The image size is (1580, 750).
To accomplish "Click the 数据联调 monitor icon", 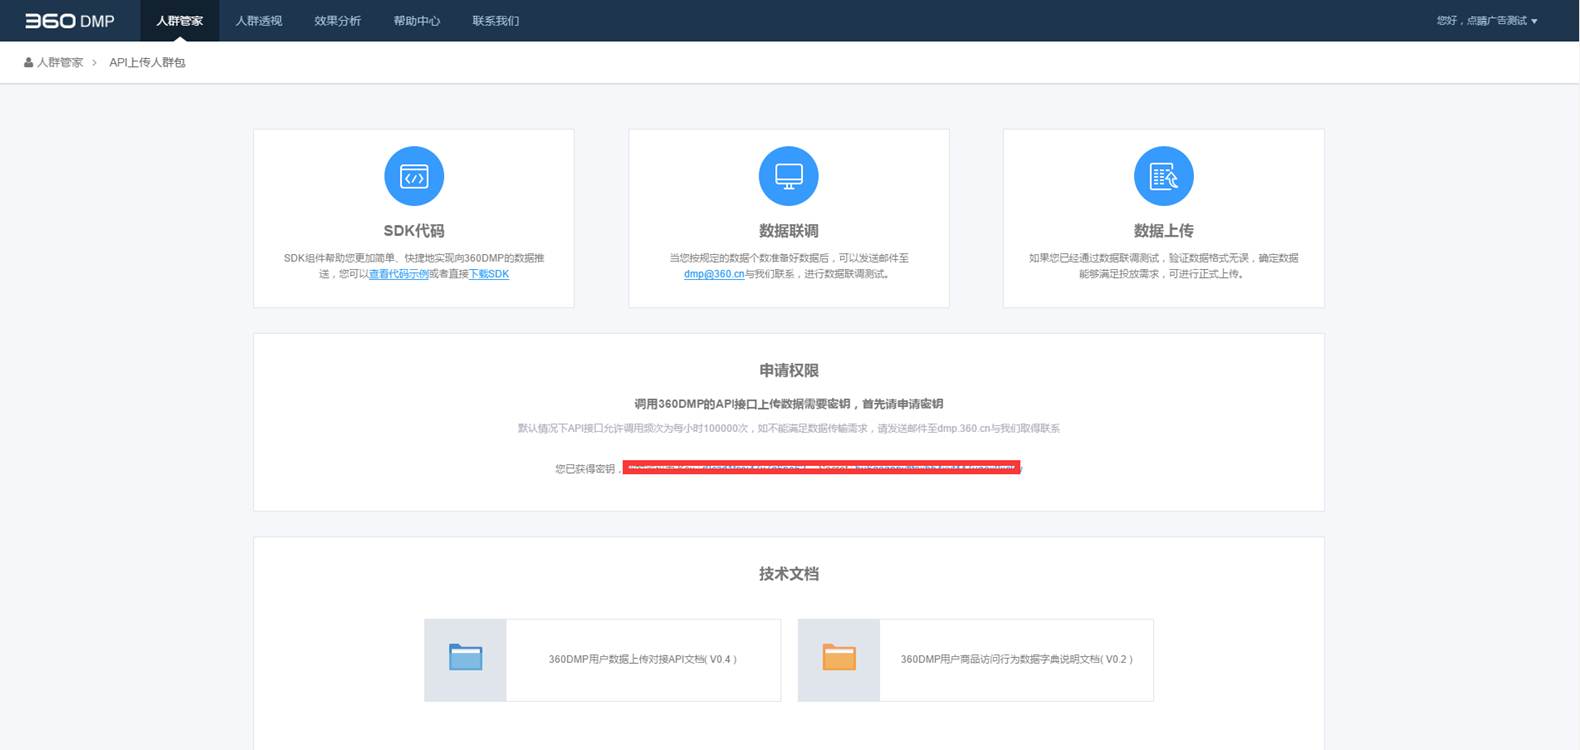I will [x=789, y=176].
